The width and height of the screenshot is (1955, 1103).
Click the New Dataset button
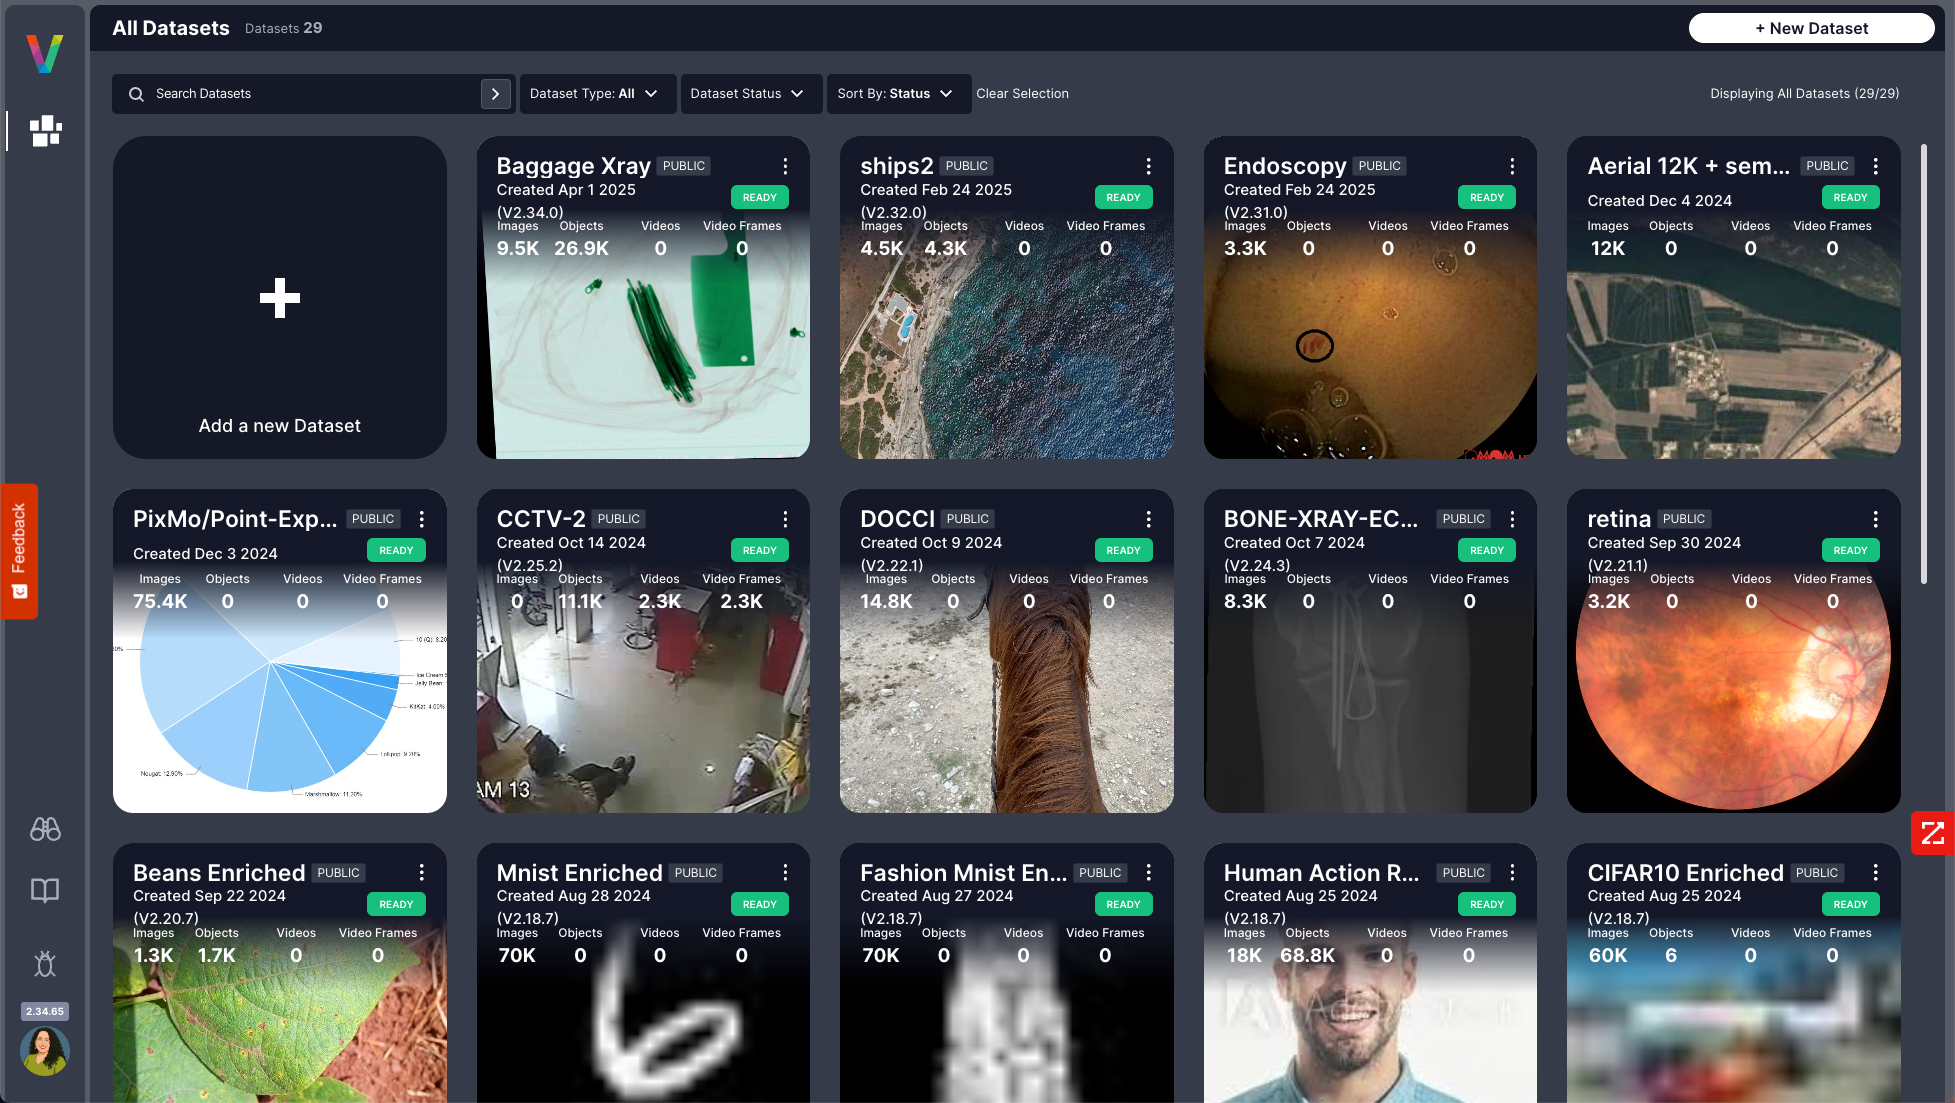(x=1811, y=28)
